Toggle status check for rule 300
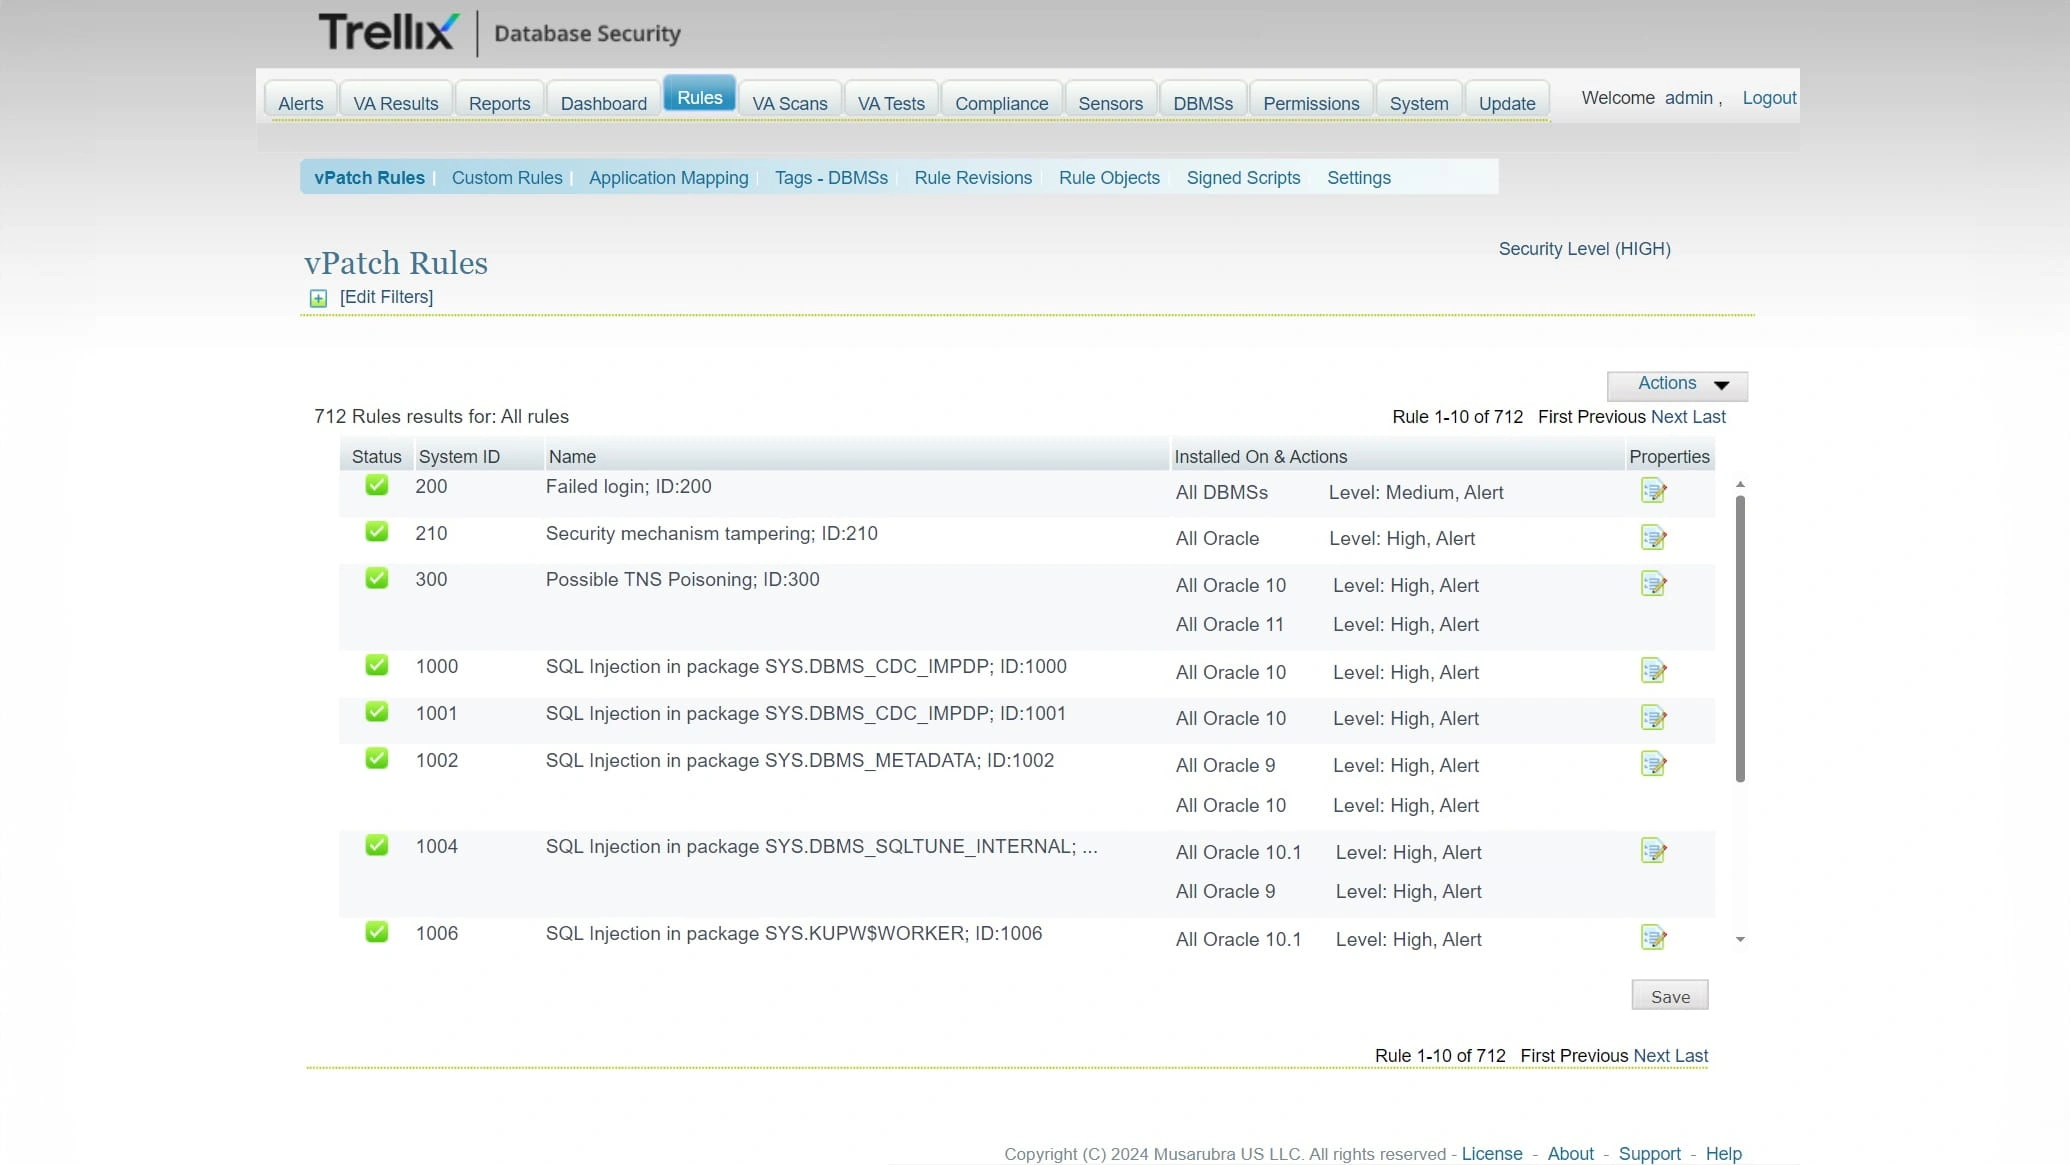2070x1165 pixels. (376, 578)
